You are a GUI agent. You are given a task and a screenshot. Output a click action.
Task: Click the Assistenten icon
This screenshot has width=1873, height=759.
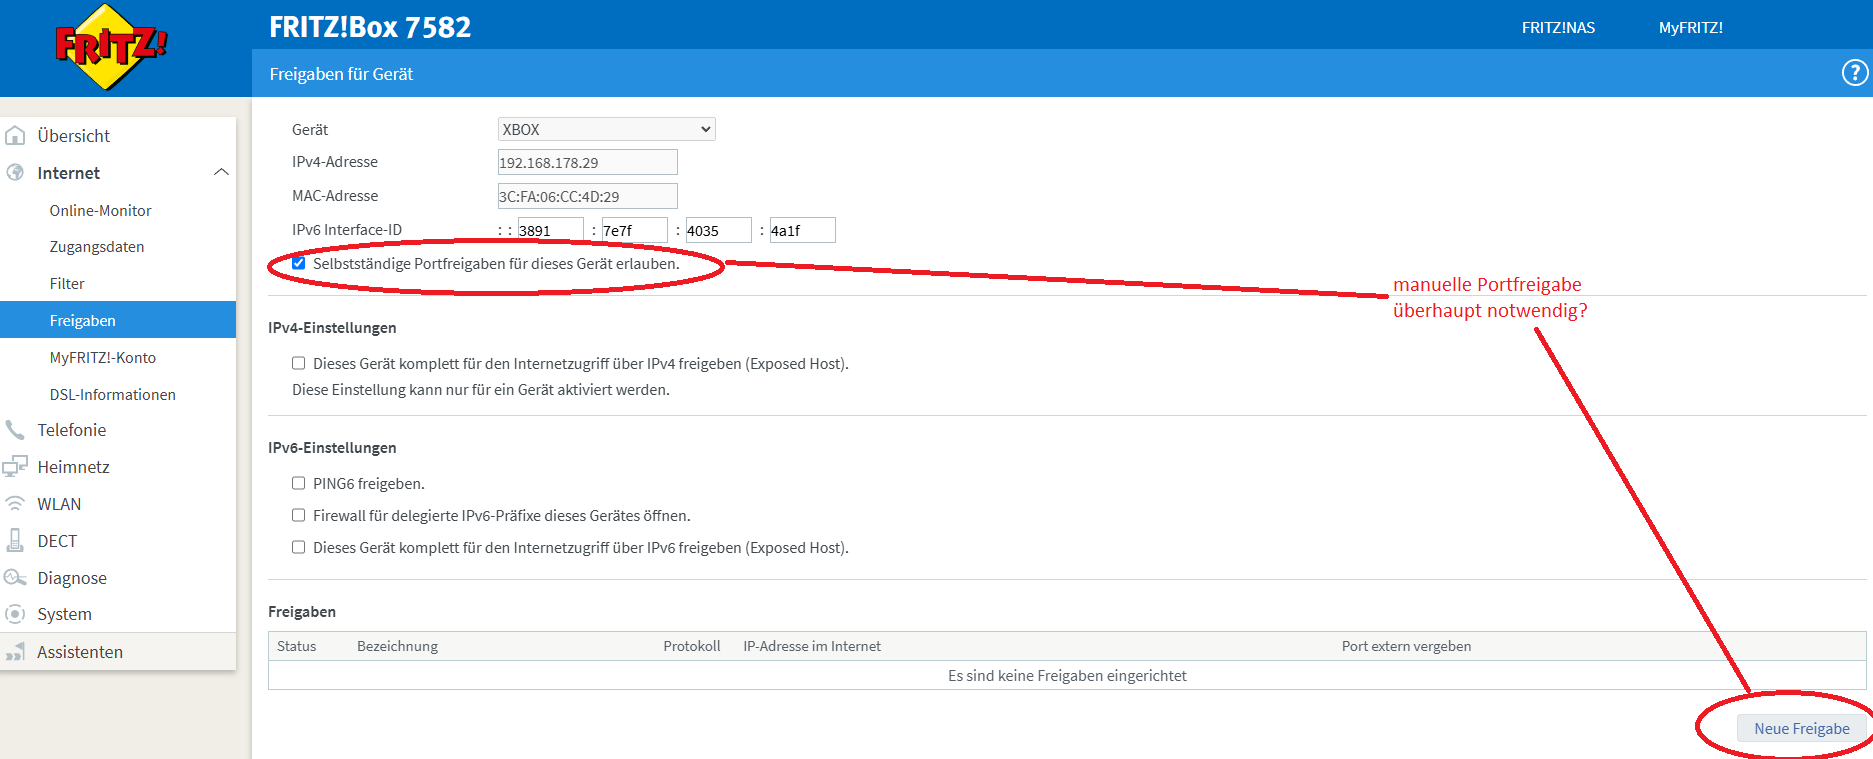click(x=15, y=652)
